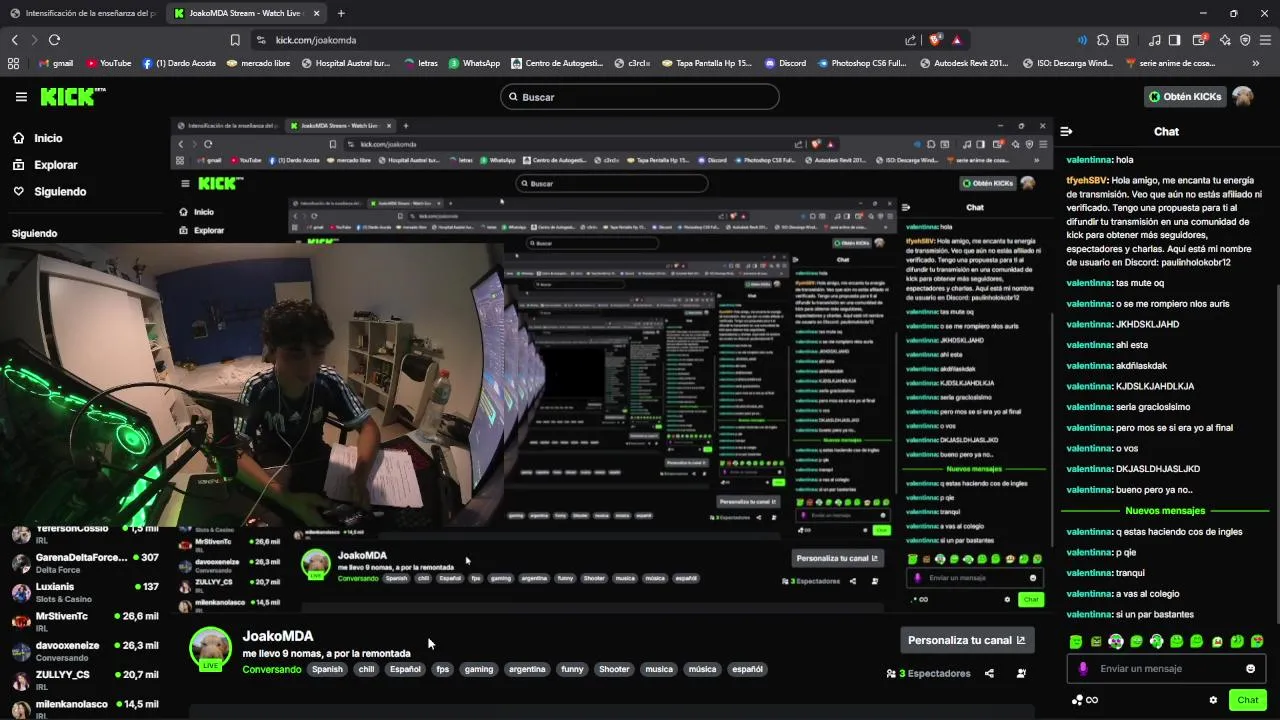Click JoakoMDA channel avatar with LIVE badge
1280x720 pixels.
[211, 649]
